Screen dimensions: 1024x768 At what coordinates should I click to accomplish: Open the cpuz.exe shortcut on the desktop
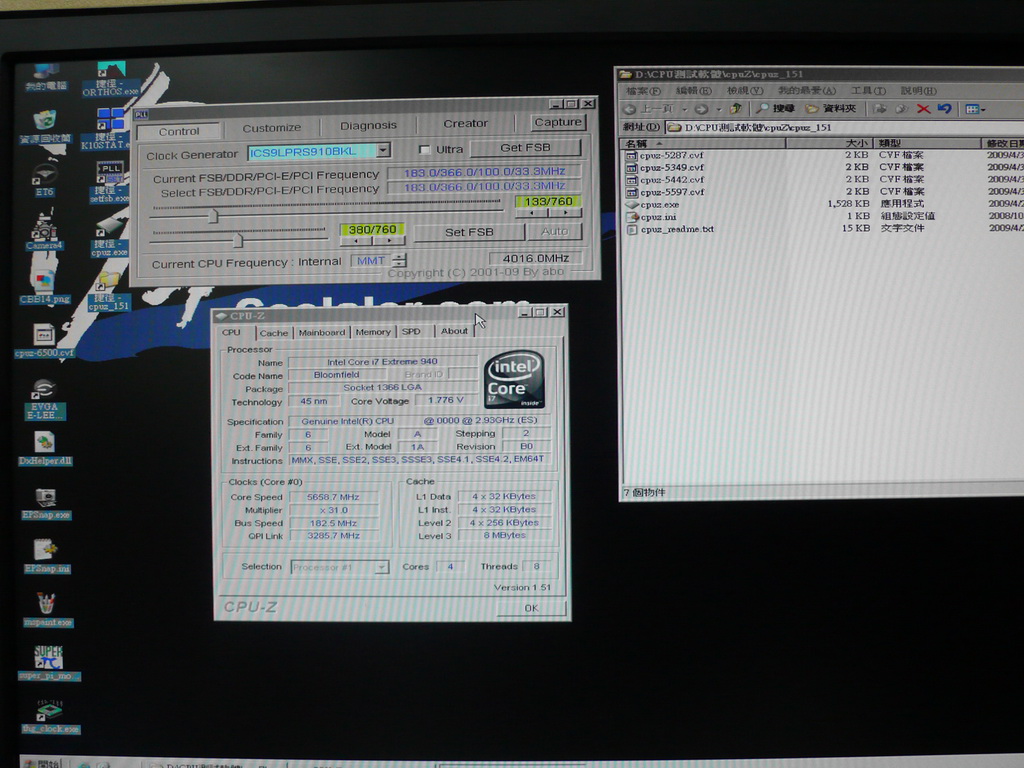point(109,236)
